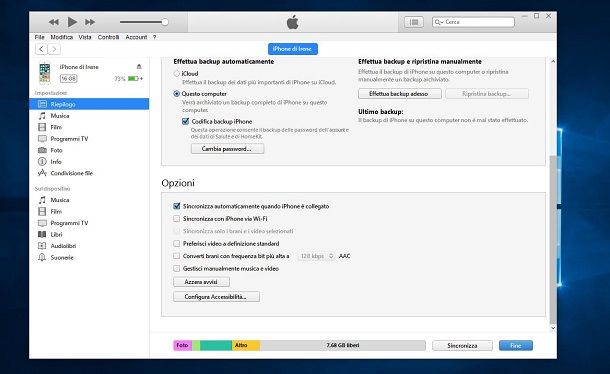
Task: Open the Account menu
Action: 136,37
